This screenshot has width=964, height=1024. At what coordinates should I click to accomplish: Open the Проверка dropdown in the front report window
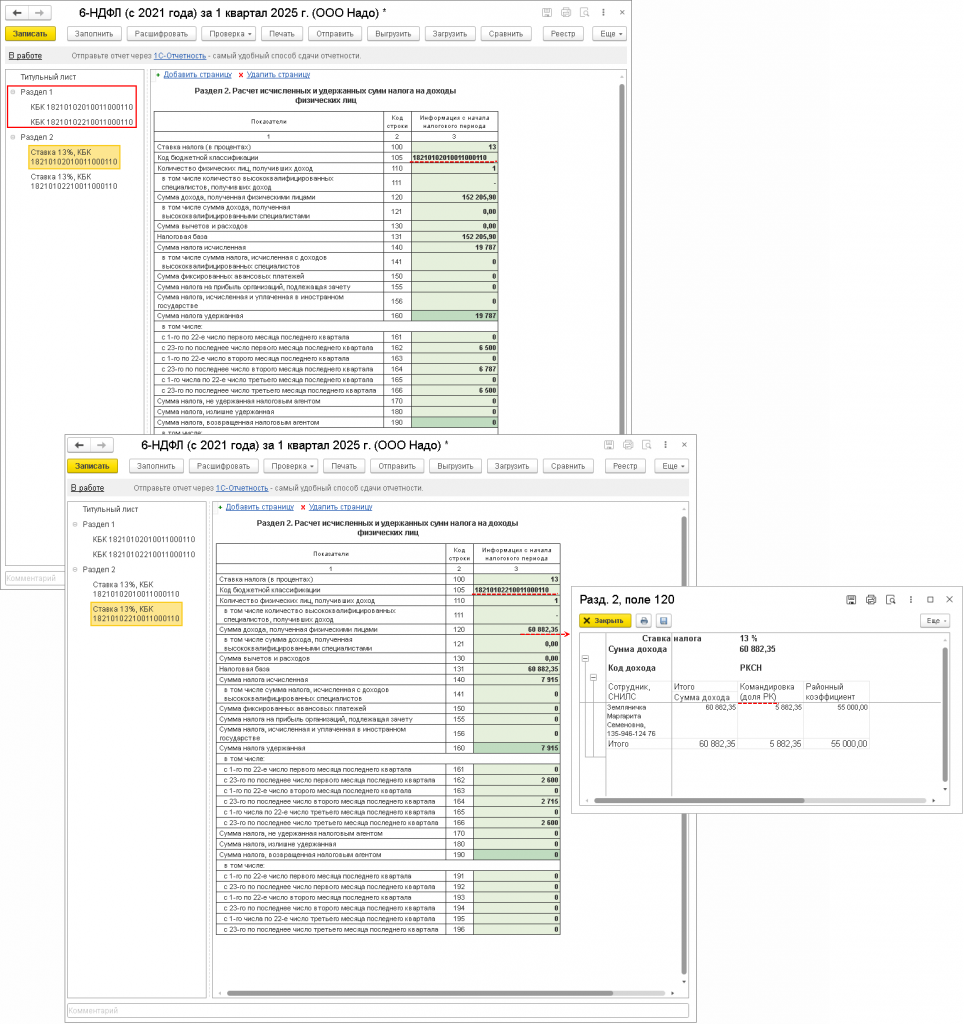pyautogui.click(x=293, y=466)
